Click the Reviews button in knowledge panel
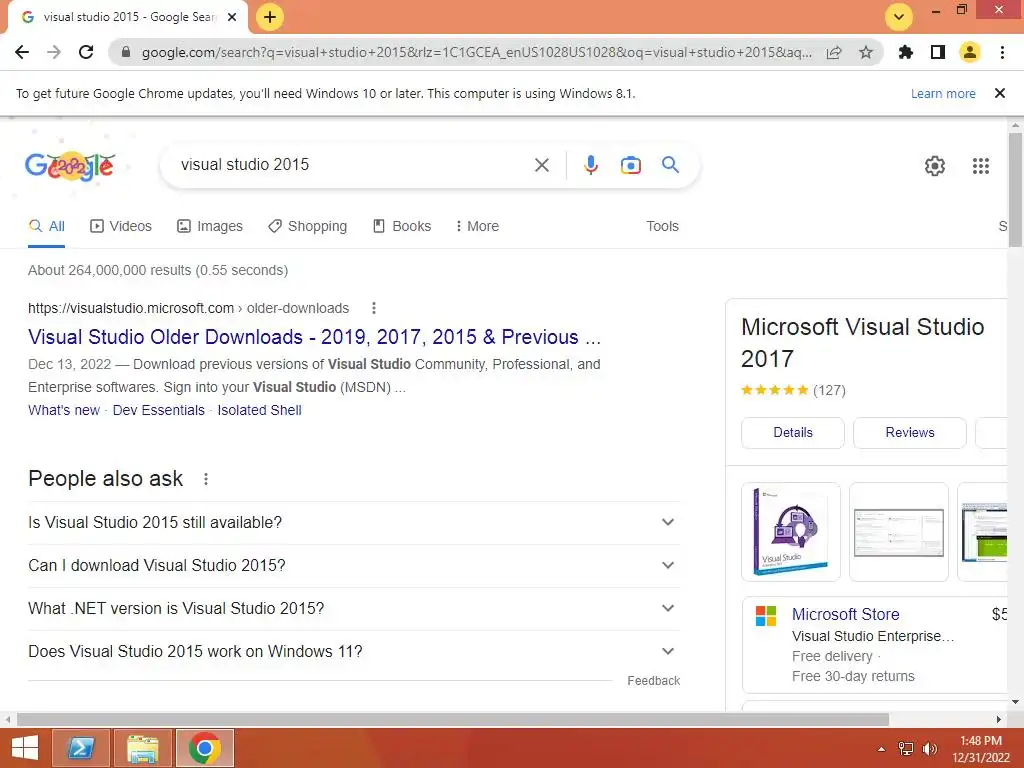1024x768 pixels. (x=910, y=432)
